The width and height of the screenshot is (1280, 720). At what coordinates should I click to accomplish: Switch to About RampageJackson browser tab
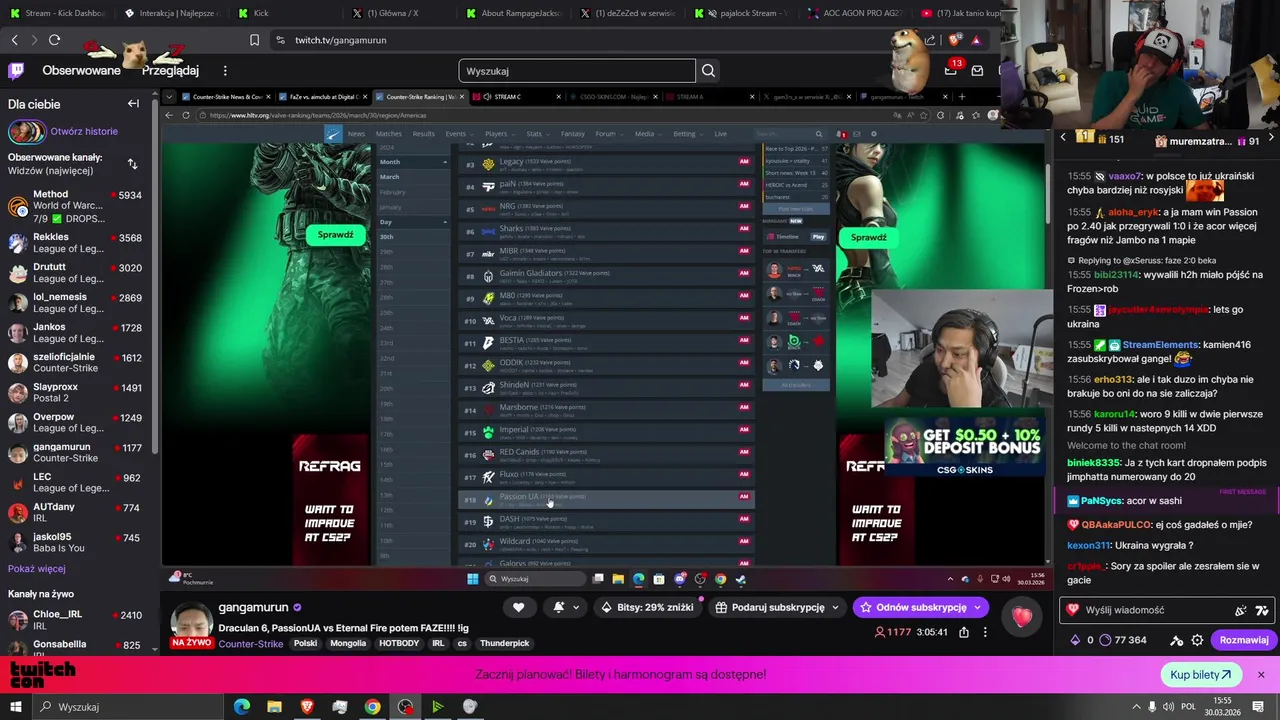tap(511, 13)
